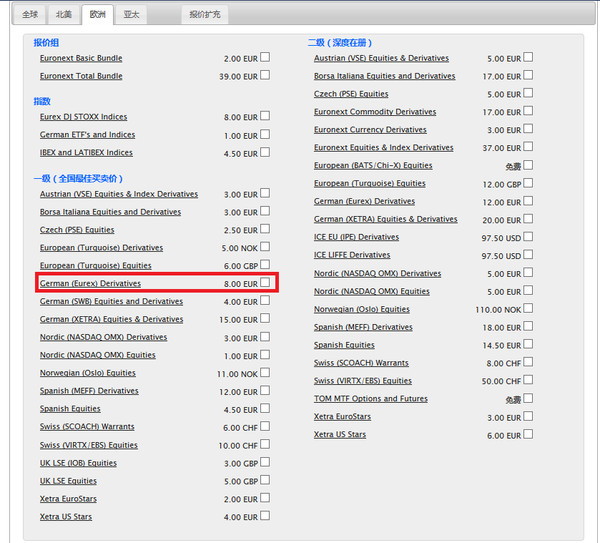Tick Swiss (SCOACH) Warrants 6.00 CHF checkbox

click(265, 426)
